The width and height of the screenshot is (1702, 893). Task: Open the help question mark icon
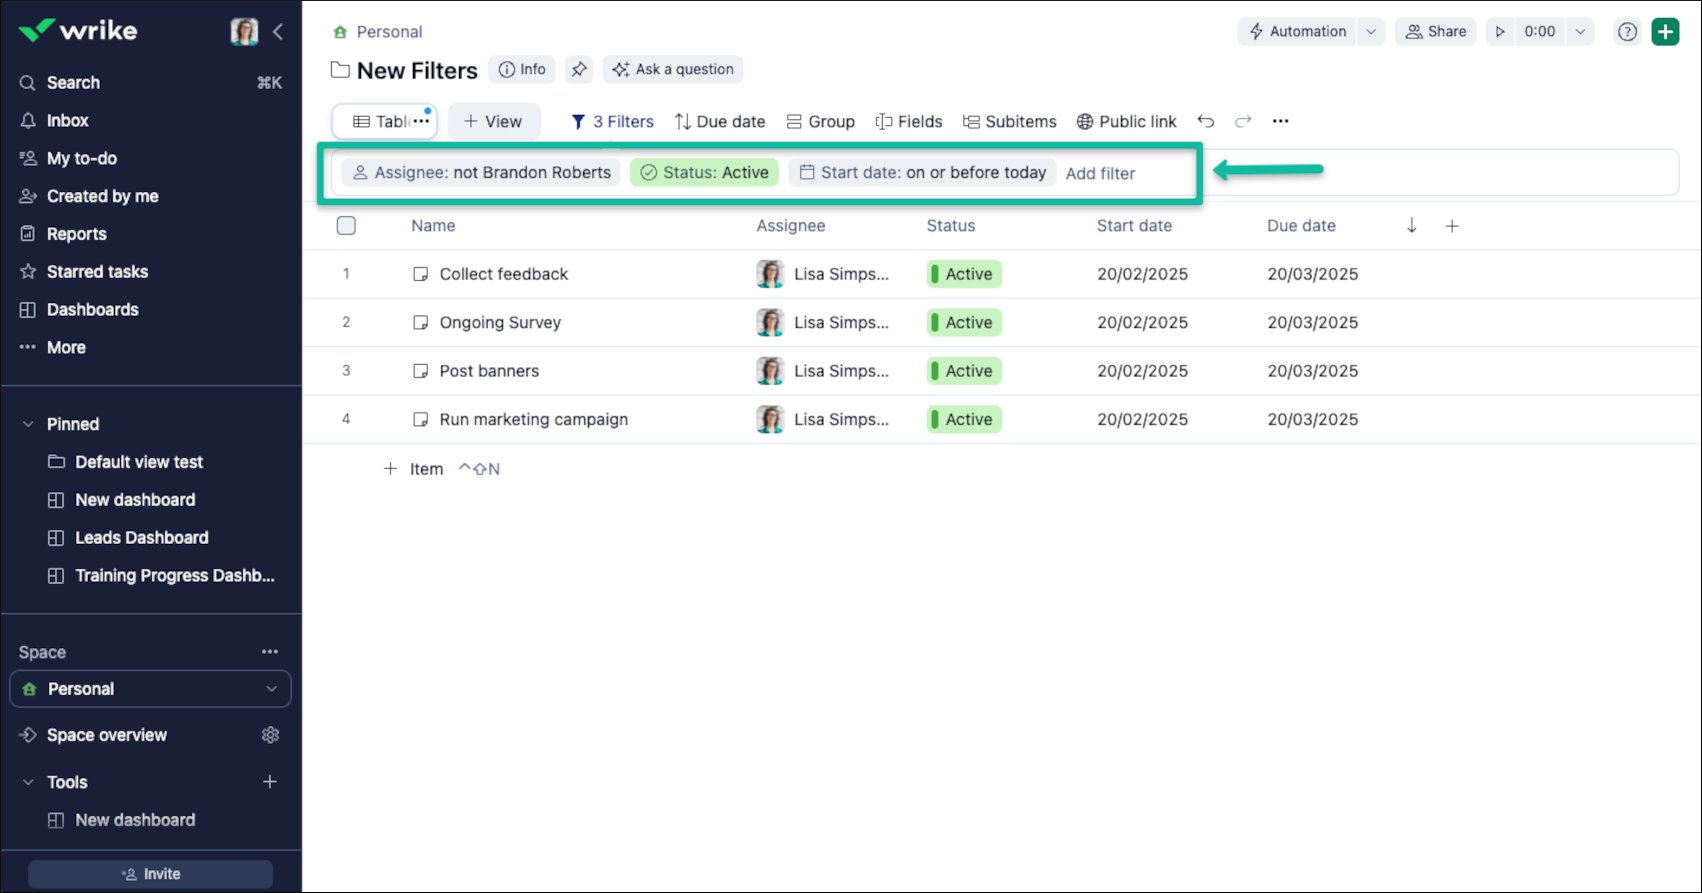coord(1628,32)
